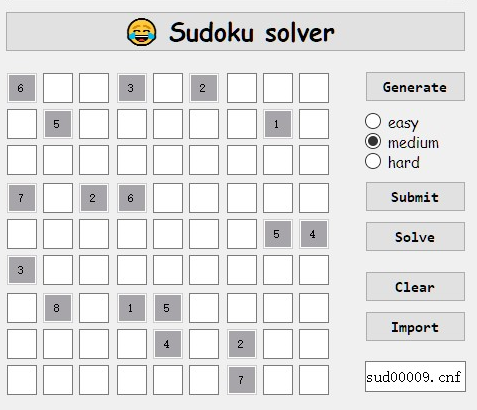477x410 pixels.
Task: Select the gray cell containing 7 in the bottom row
Action: (242, 380)
